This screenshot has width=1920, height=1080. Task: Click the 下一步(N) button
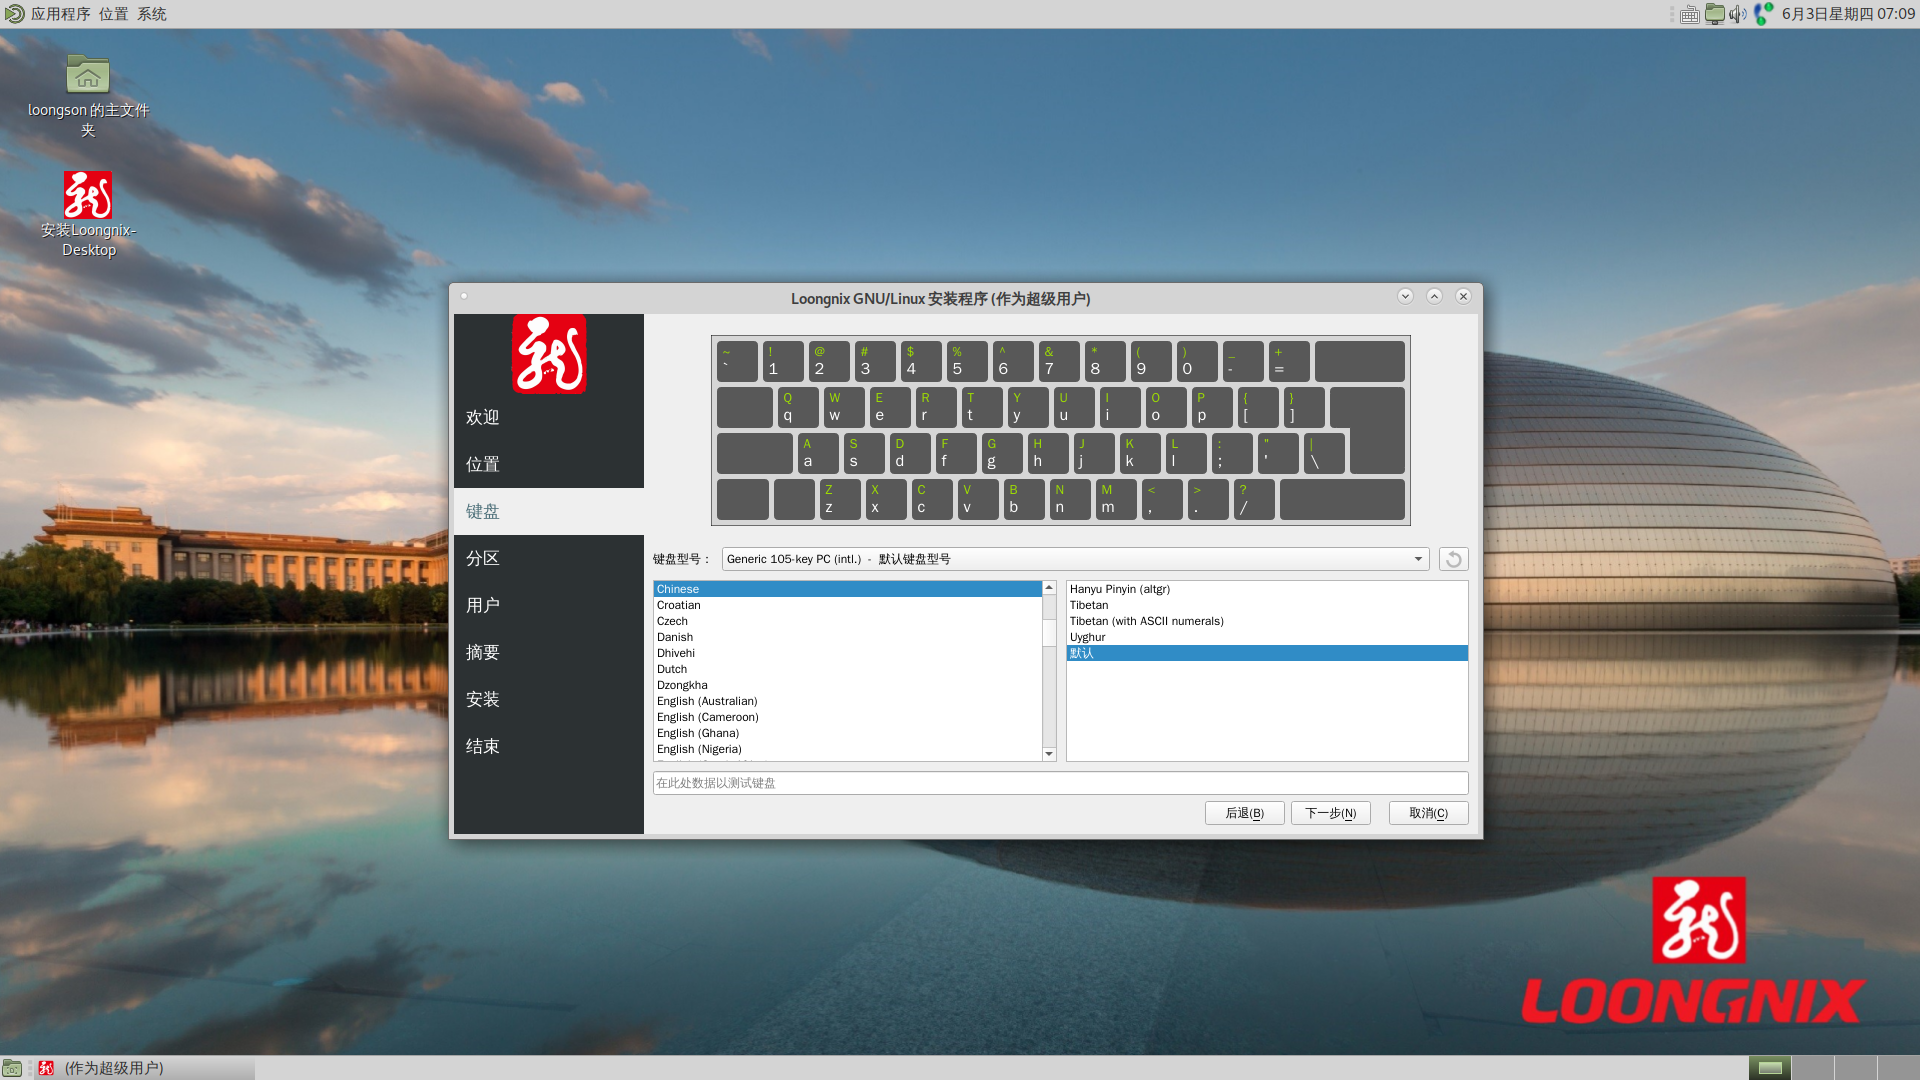pos(1330,813)
